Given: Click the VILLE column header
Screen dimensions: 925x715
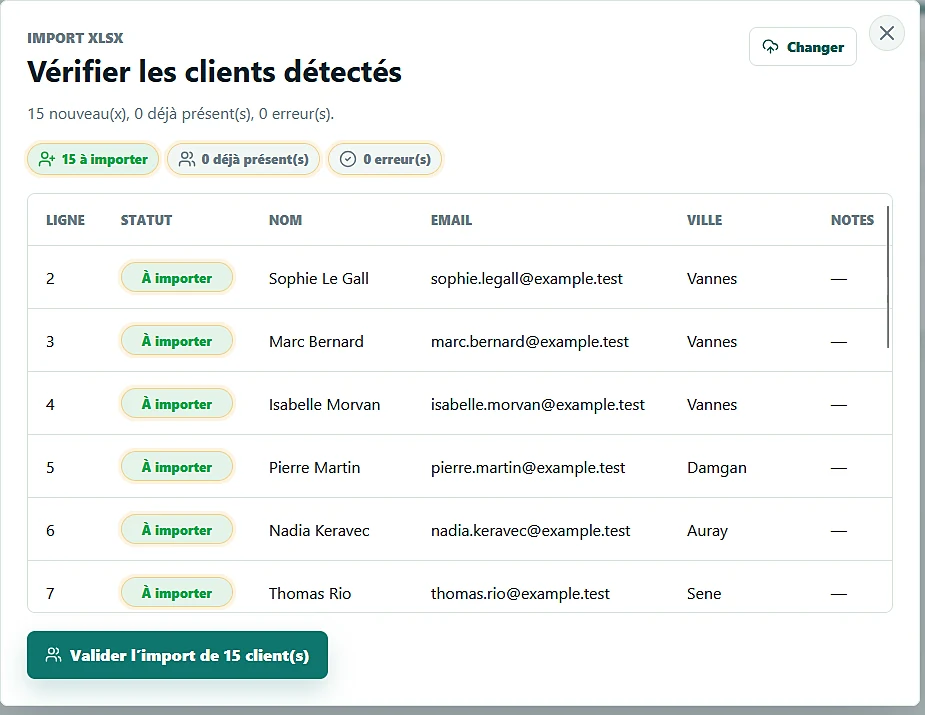Looking at the screenshot, I should tap(704, 220).
